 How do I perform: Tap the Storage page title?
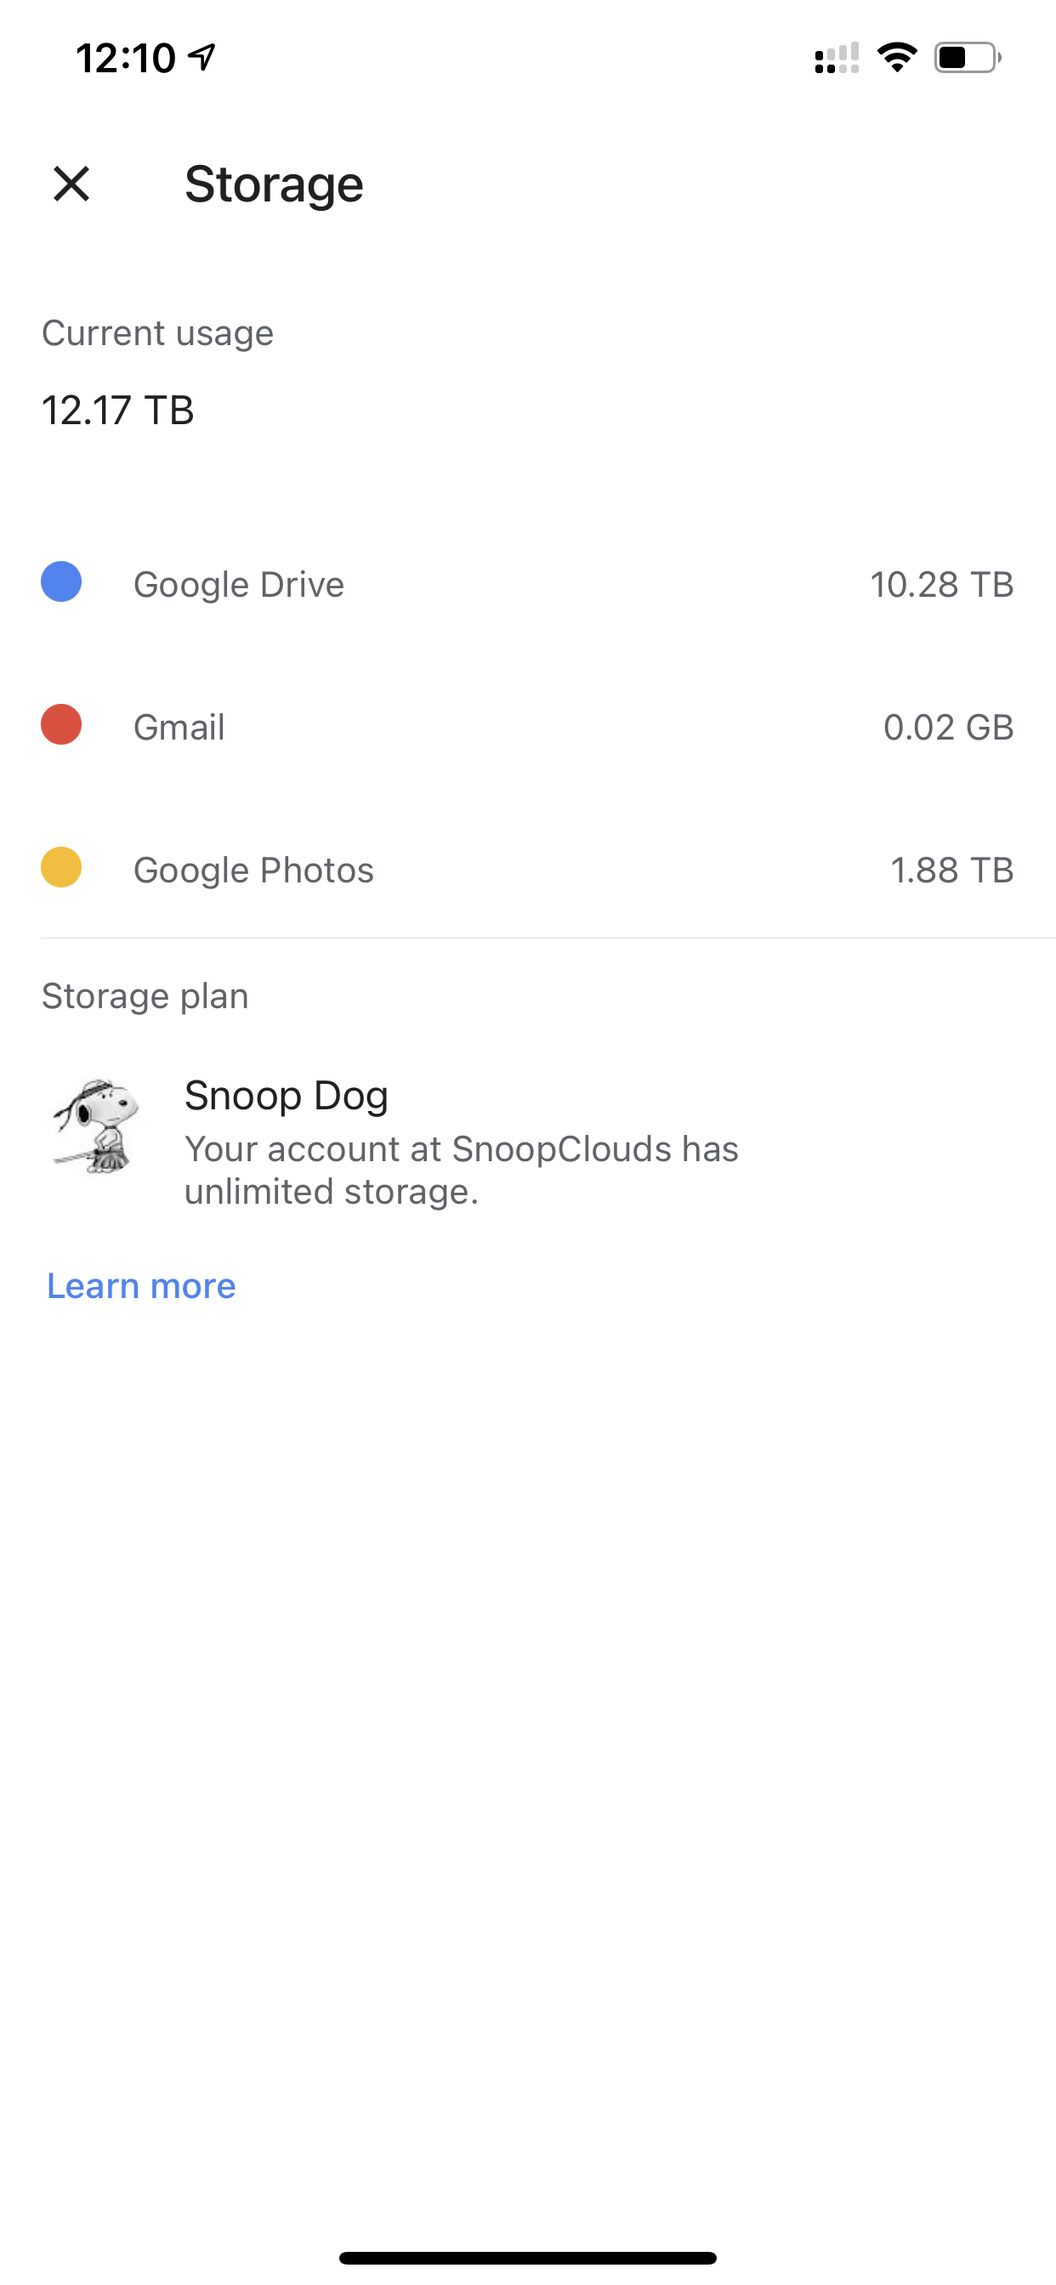pos(274,185)
